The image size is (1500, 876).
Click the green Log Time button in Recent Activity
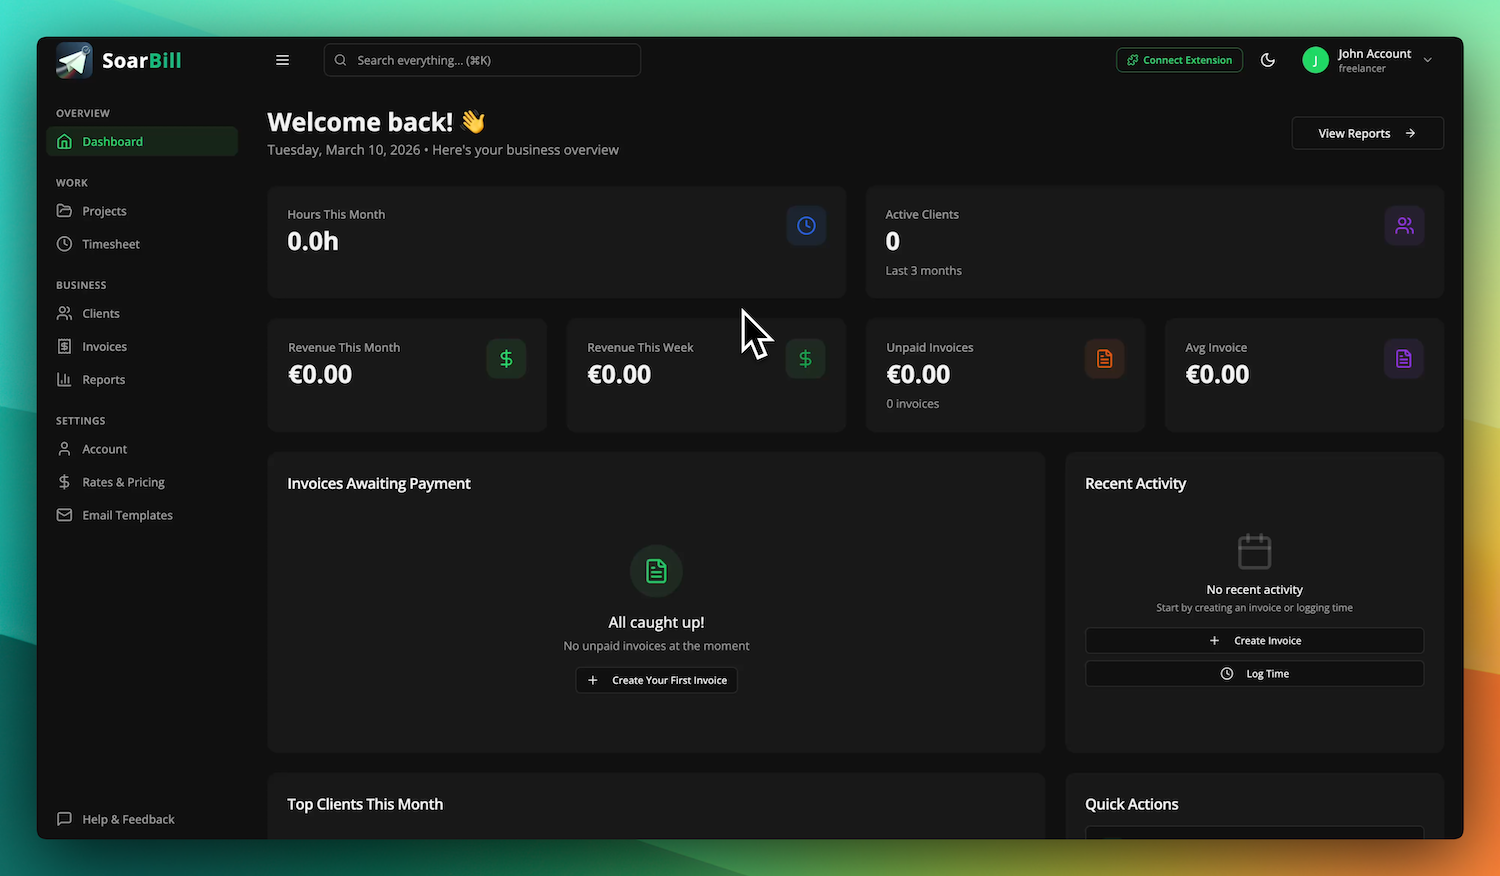click(x=1254, y=673)
